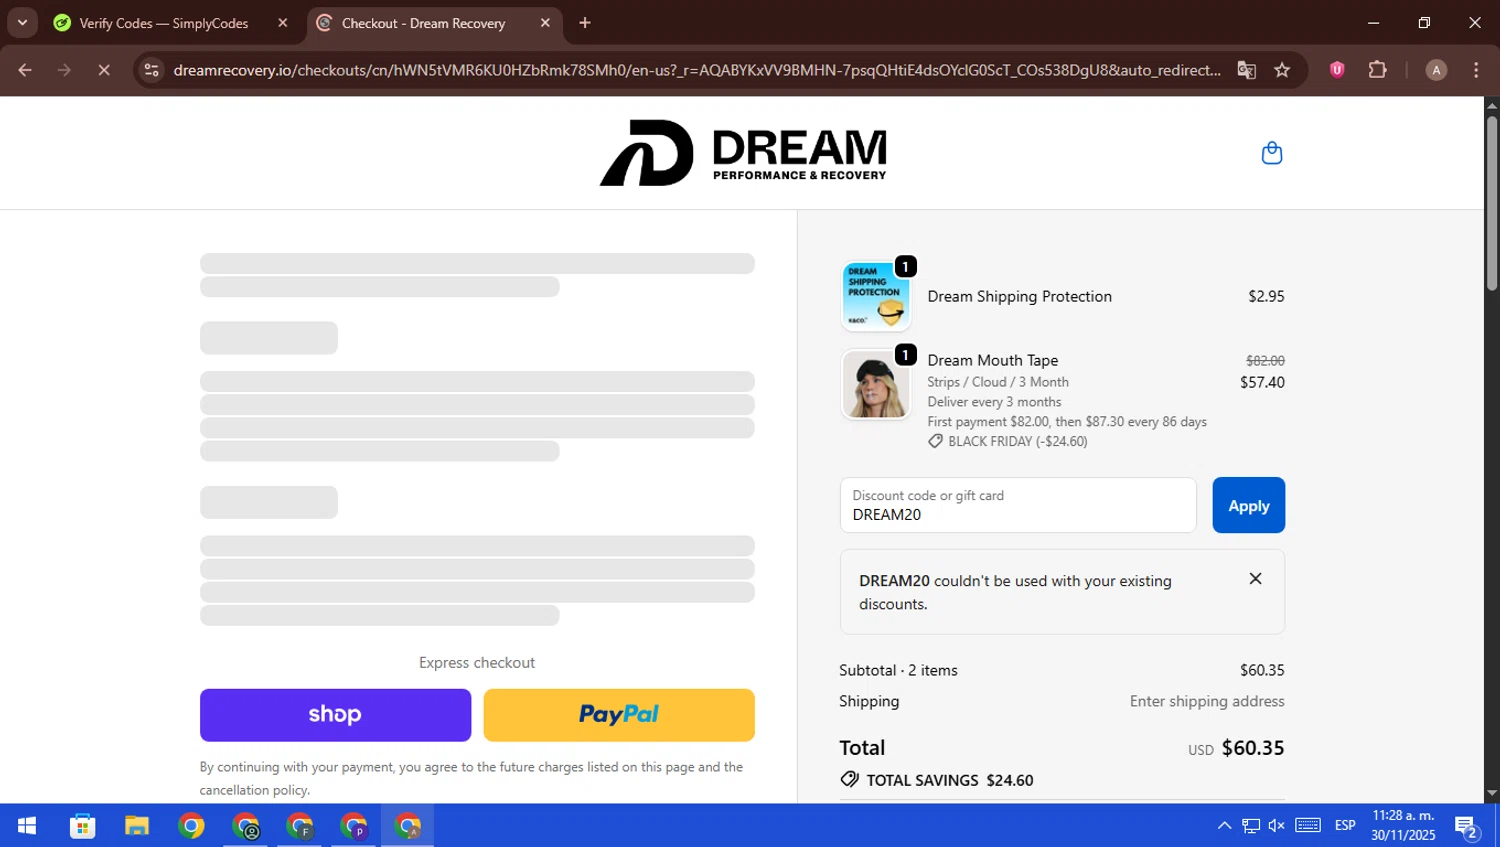Viewport: 1500px width, 847px height.
Task: Open the touch keyboard tray icon
Action: tap(1308, 826)
